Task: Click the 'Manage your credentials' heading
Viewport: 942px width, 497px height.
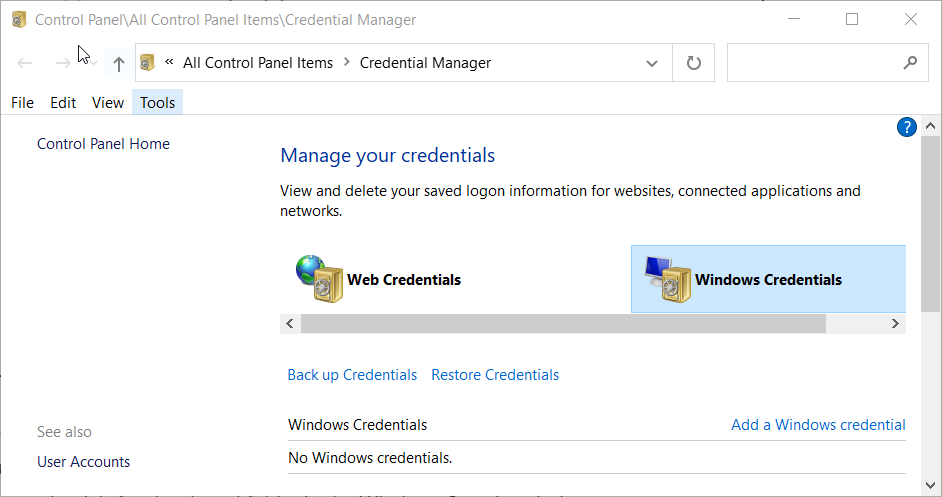Action: click(387, 156)
